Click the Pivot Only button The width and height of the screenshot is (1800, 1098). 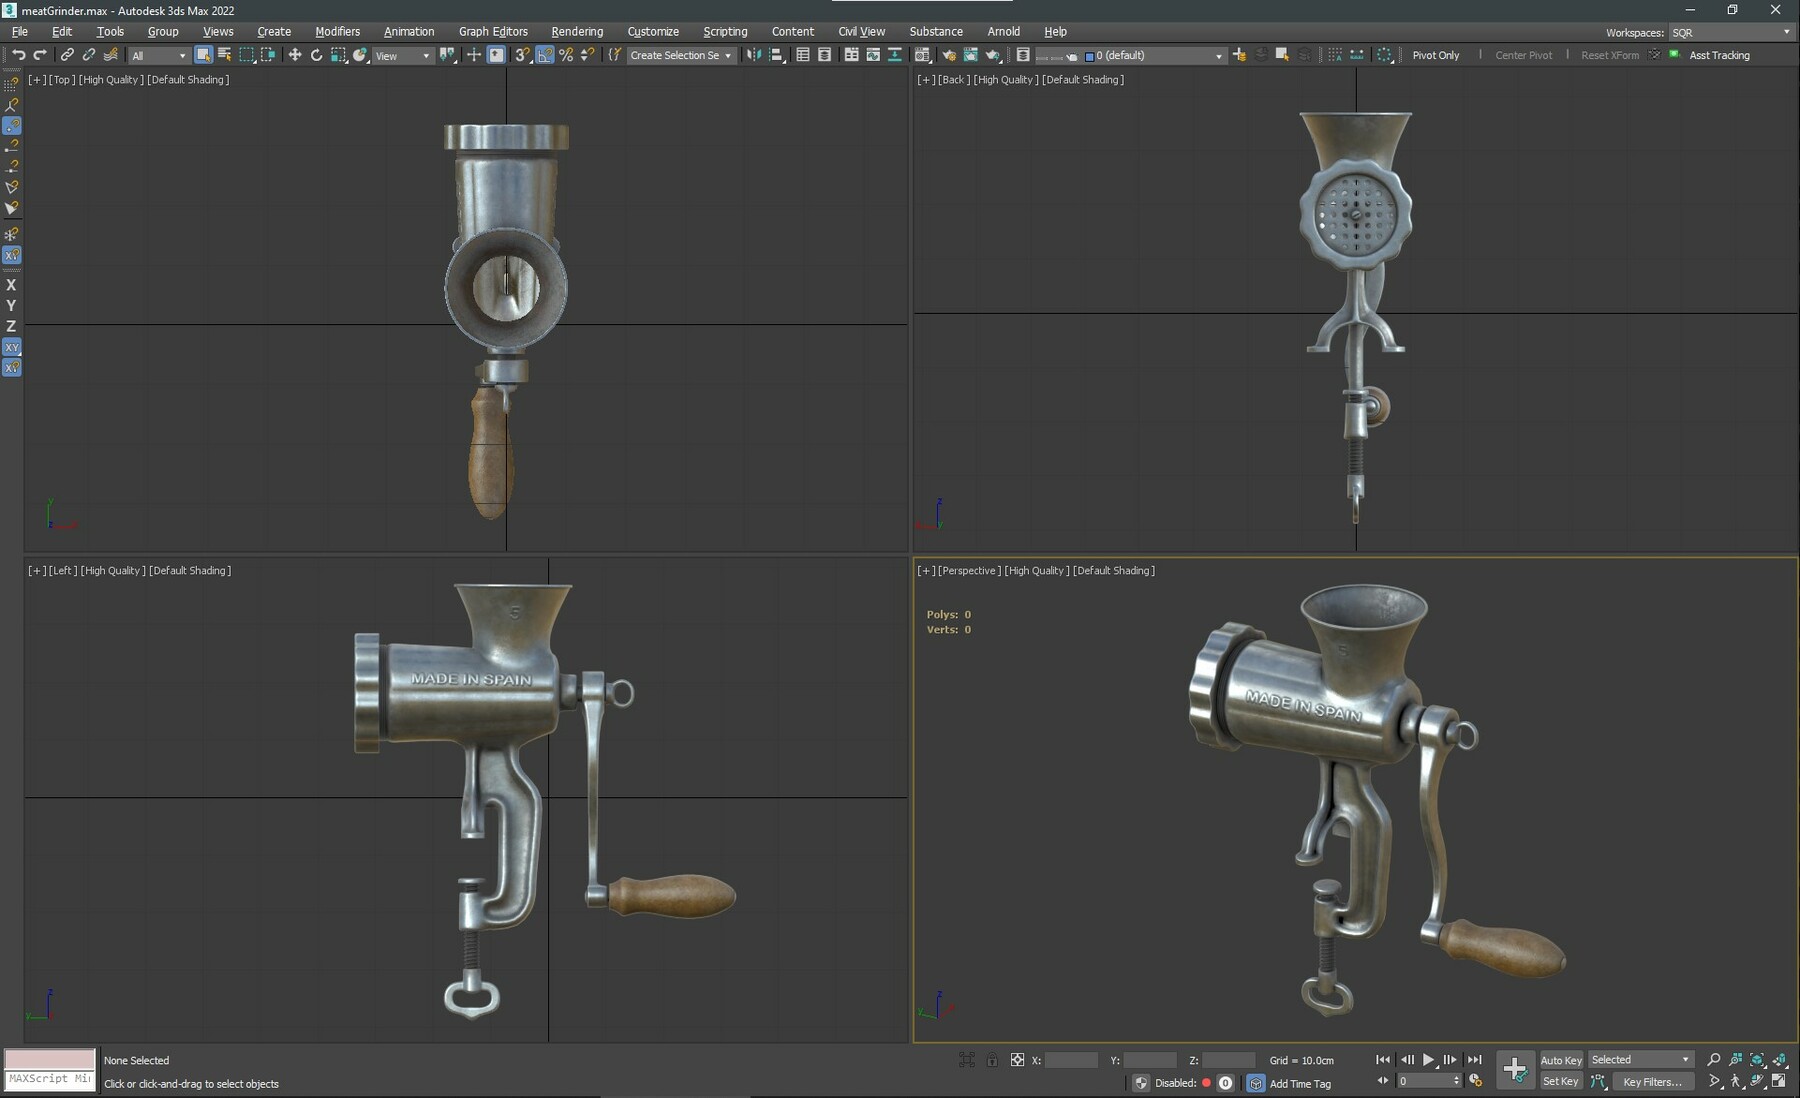point(1436,55)
